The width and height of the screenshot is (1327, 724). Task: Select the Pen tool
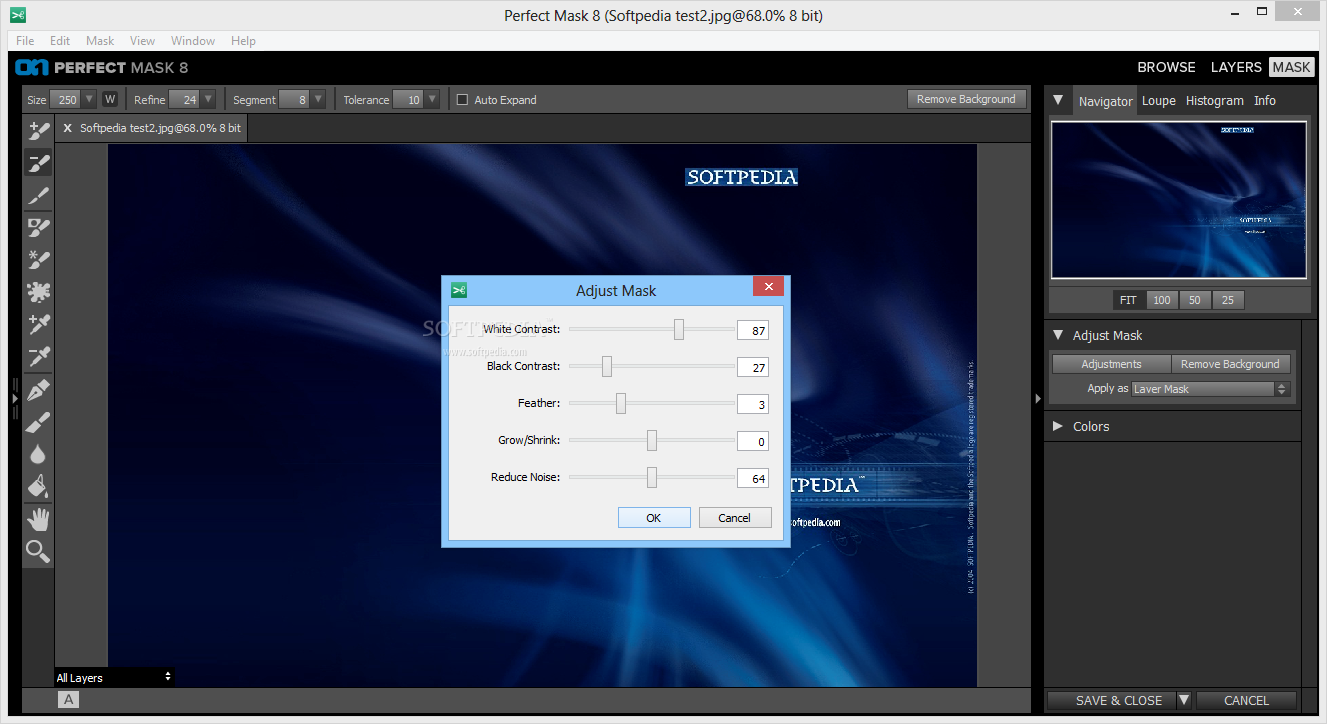click(x=38, y=389)
